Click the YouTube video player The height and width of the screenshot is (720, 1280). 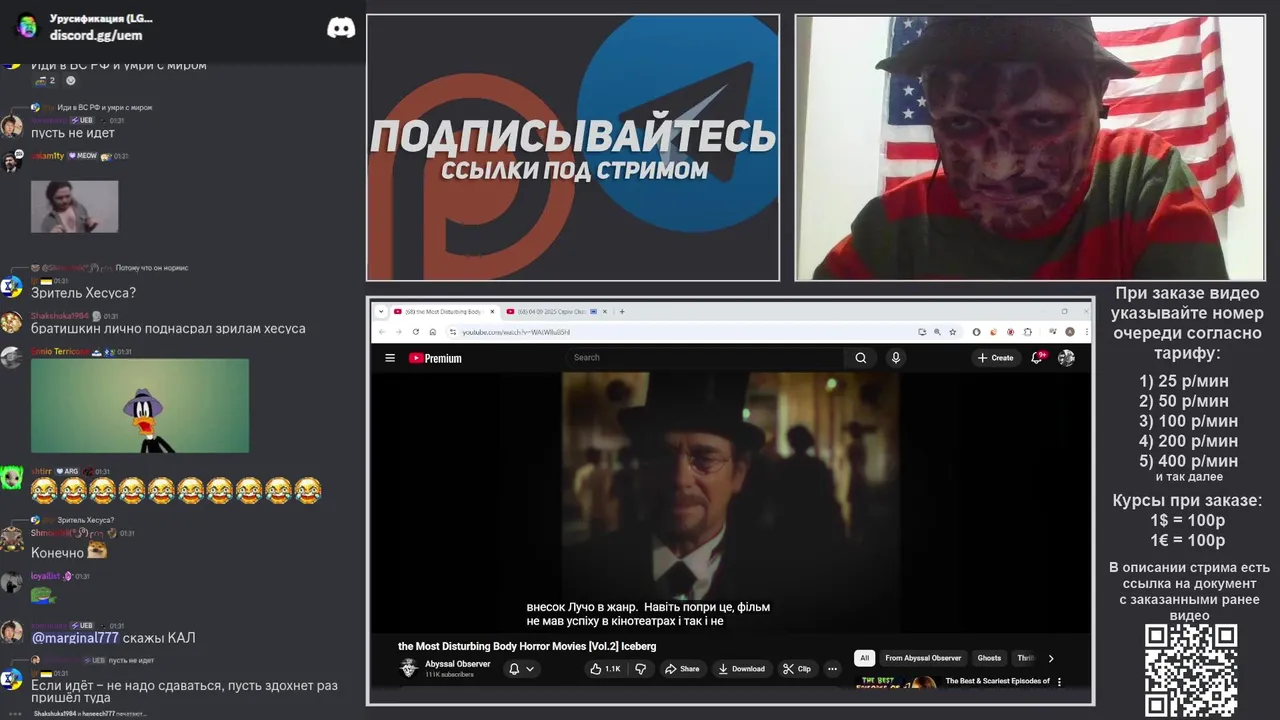[730, 503]
